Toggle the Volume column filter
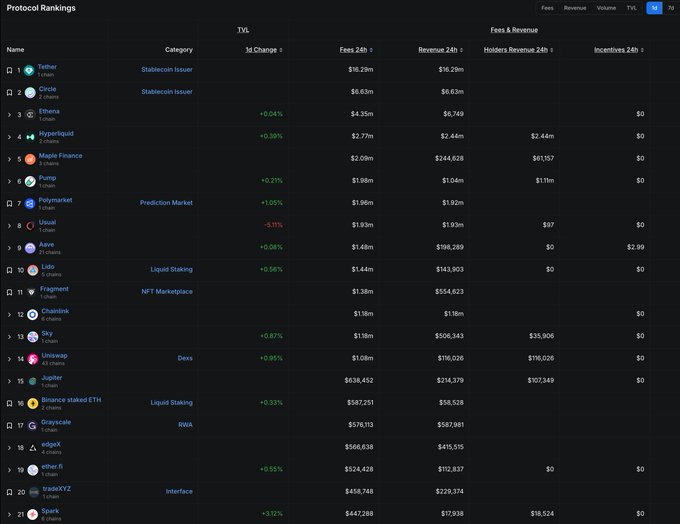Image resolution: width=680 pixels, height=524 pixels. (606, 8)
